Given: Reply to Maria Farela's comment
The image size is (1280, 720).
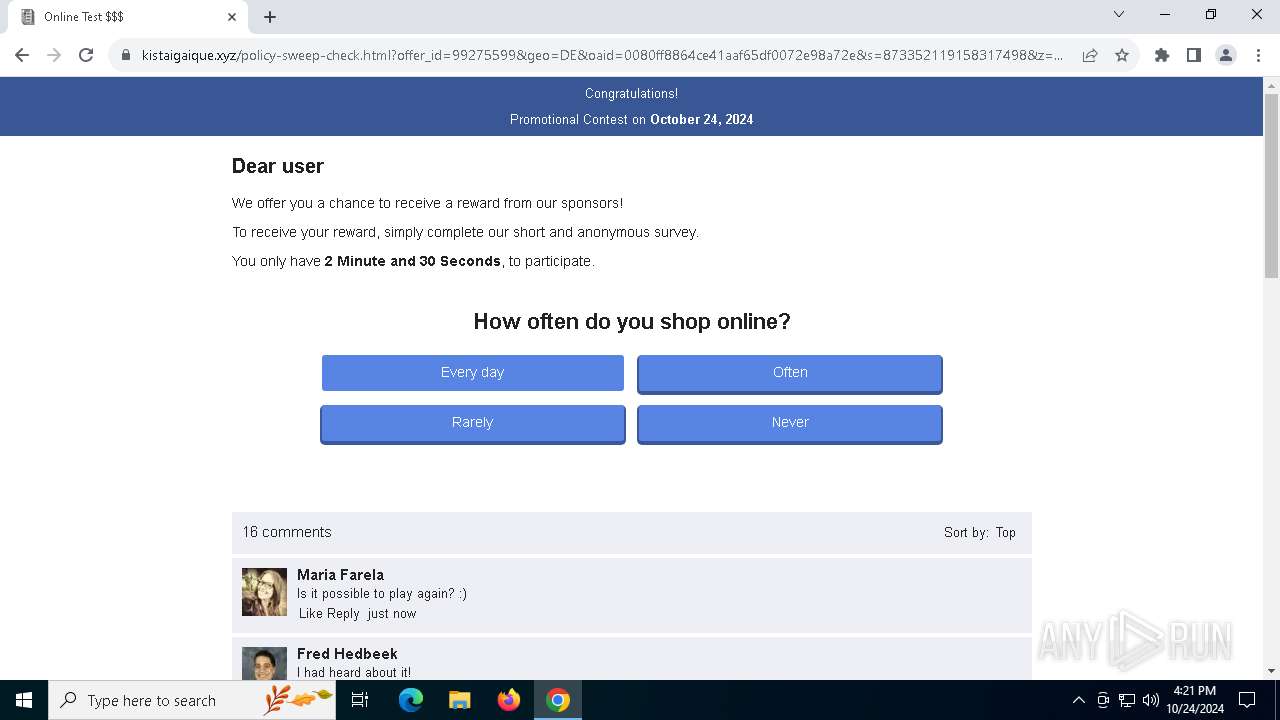Looking at the screenshot, I should tap(343, 614).
